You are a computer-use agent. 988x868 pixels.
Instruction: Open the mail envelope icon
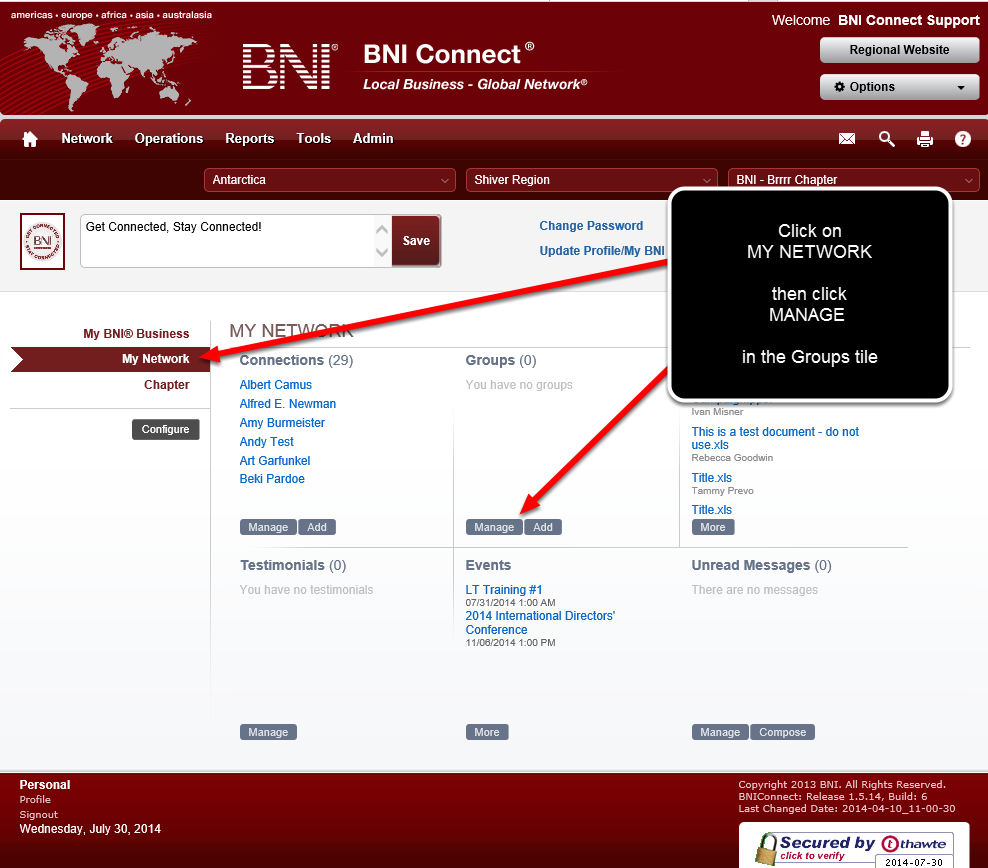pyautogui.click(x=846, y=139)
